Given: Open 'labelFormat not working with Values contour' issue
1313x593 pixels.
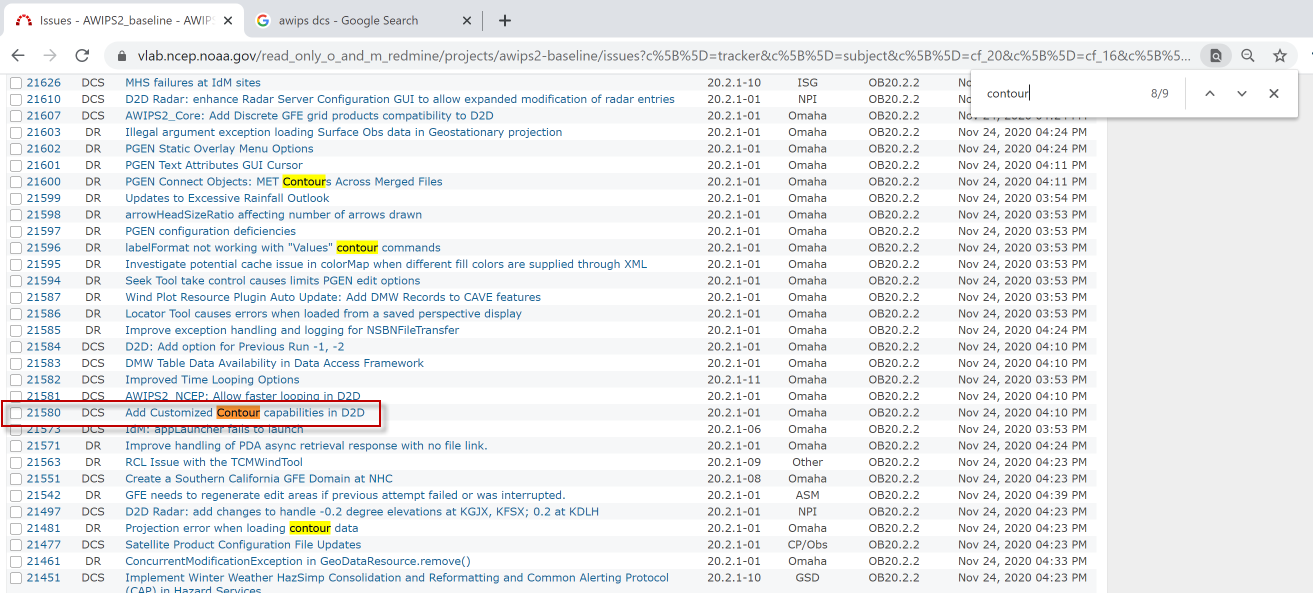Looking at the screenshot, I should pos(282,248).
